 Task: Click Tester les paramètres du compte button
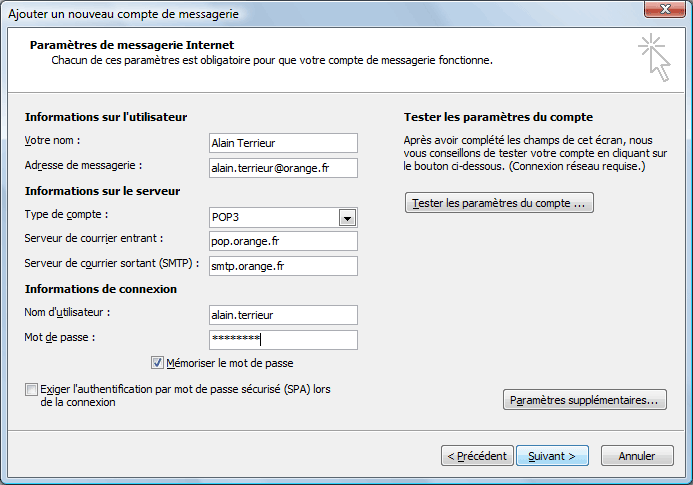pyautogui.click(x=499, y=203)
